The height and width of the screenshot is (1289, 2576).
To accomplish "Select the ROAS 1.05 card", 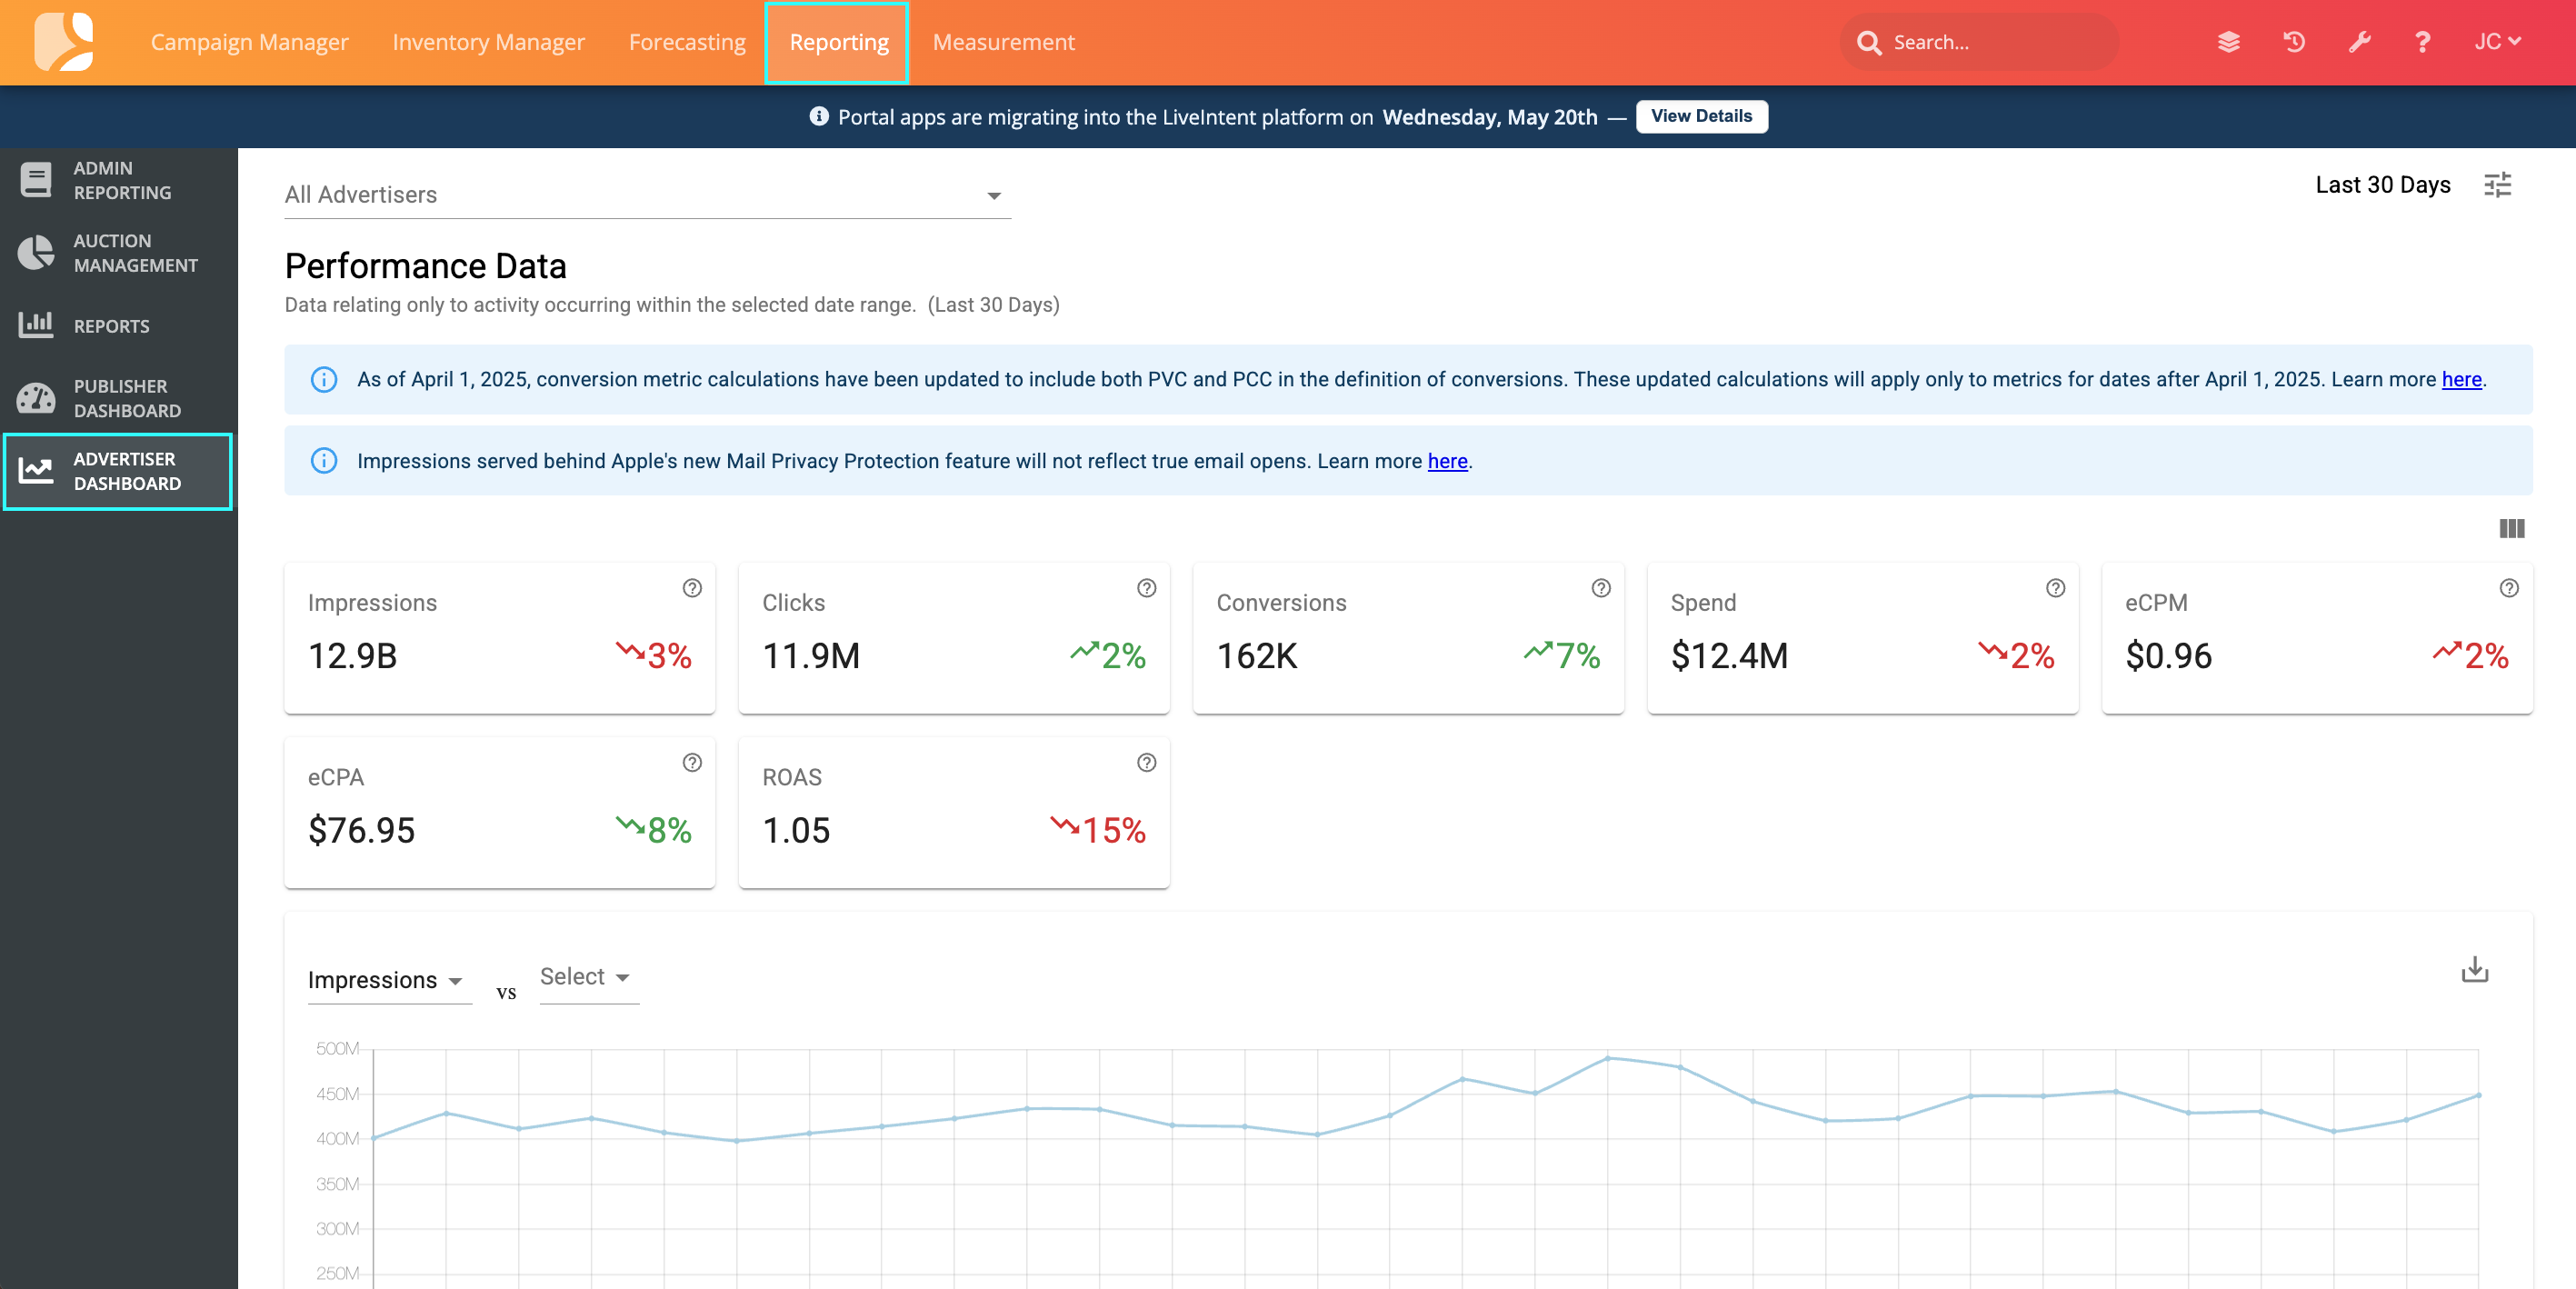I will pyautogui.click(x=953, y=812).
